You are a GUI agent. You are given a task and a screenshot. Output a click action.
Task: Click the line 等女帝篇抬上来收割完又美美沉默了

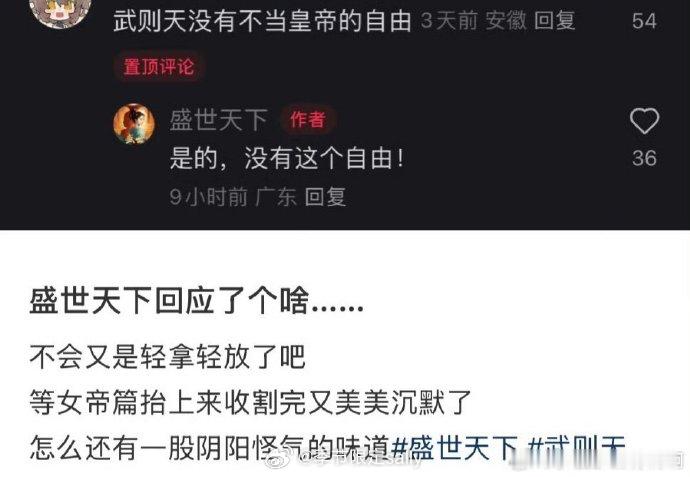tap(250, 403)
